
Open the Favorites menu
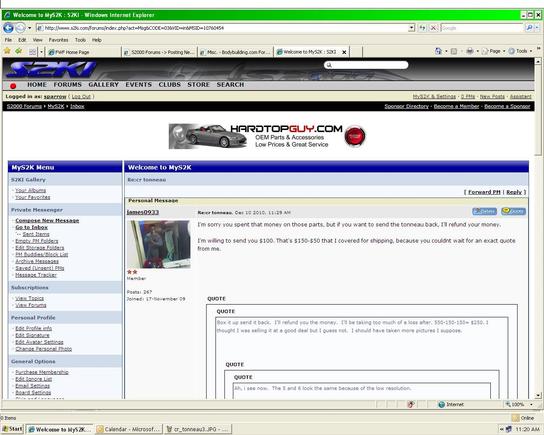(58, 40)
